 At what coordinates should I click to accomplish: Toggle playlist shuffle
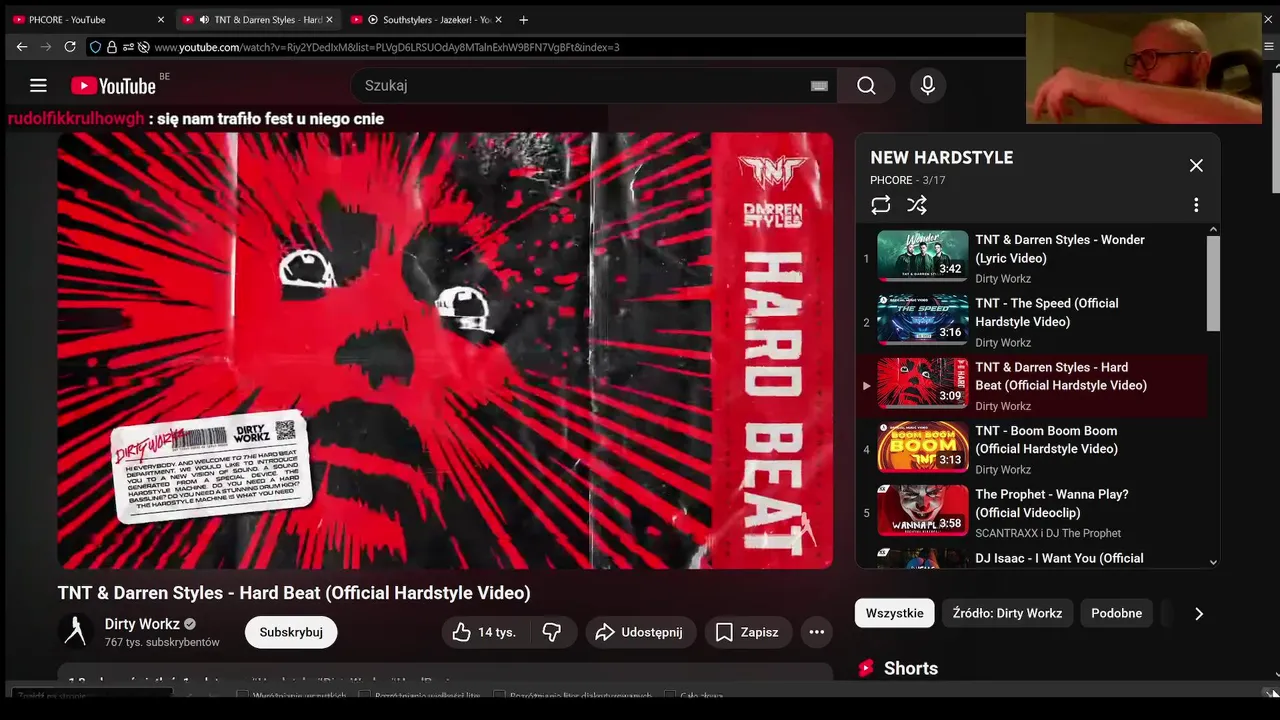917,205
